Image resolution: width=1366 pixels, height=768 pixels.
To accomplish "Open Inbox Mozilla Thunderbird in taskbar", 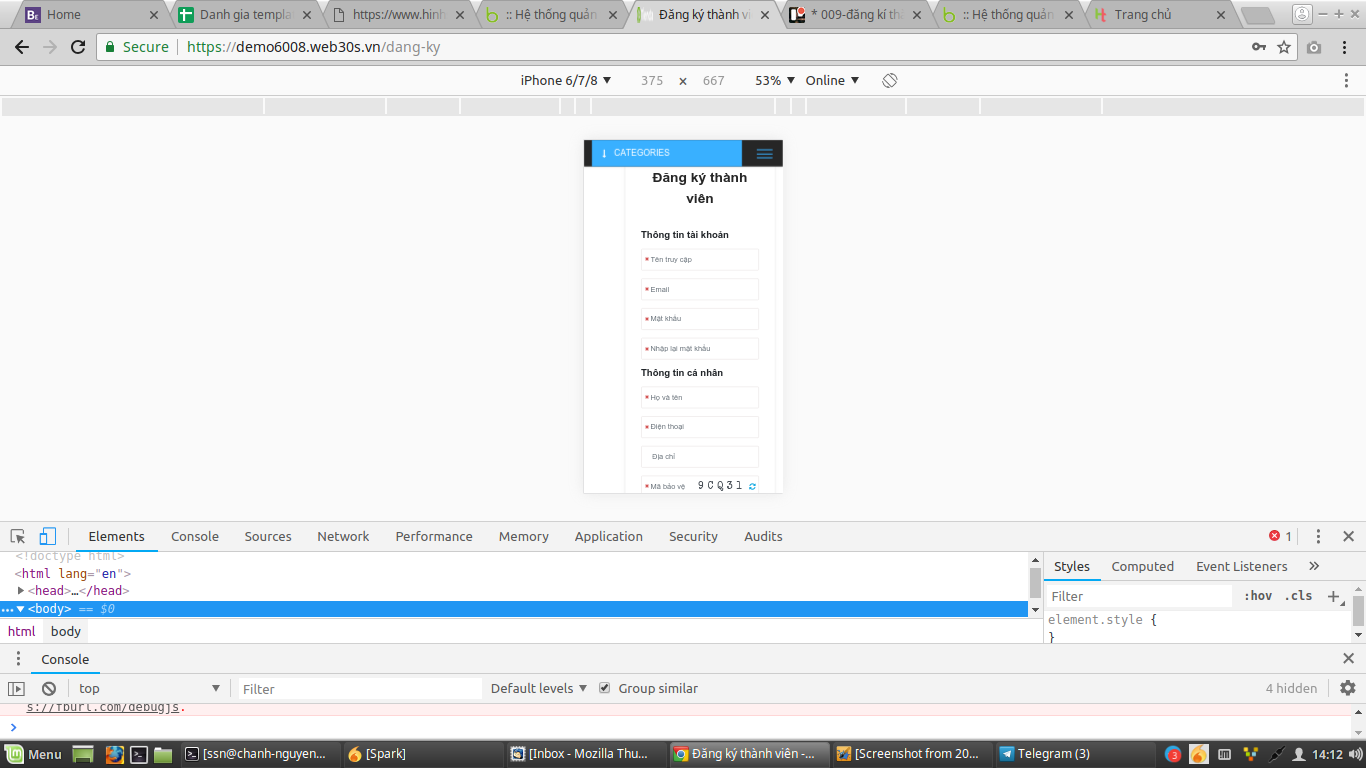I will (x=586, y=754).
